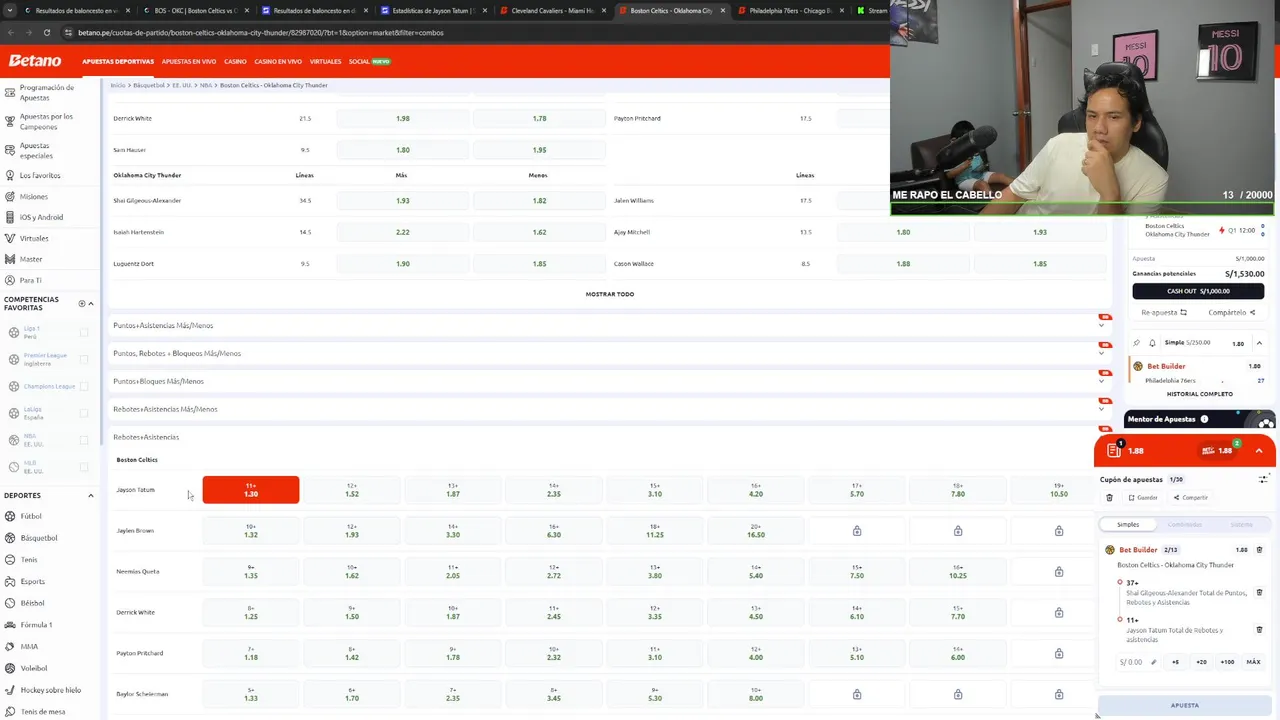Open the Fútbol sport icon
Screen dimensions: 1280x720
10,516
